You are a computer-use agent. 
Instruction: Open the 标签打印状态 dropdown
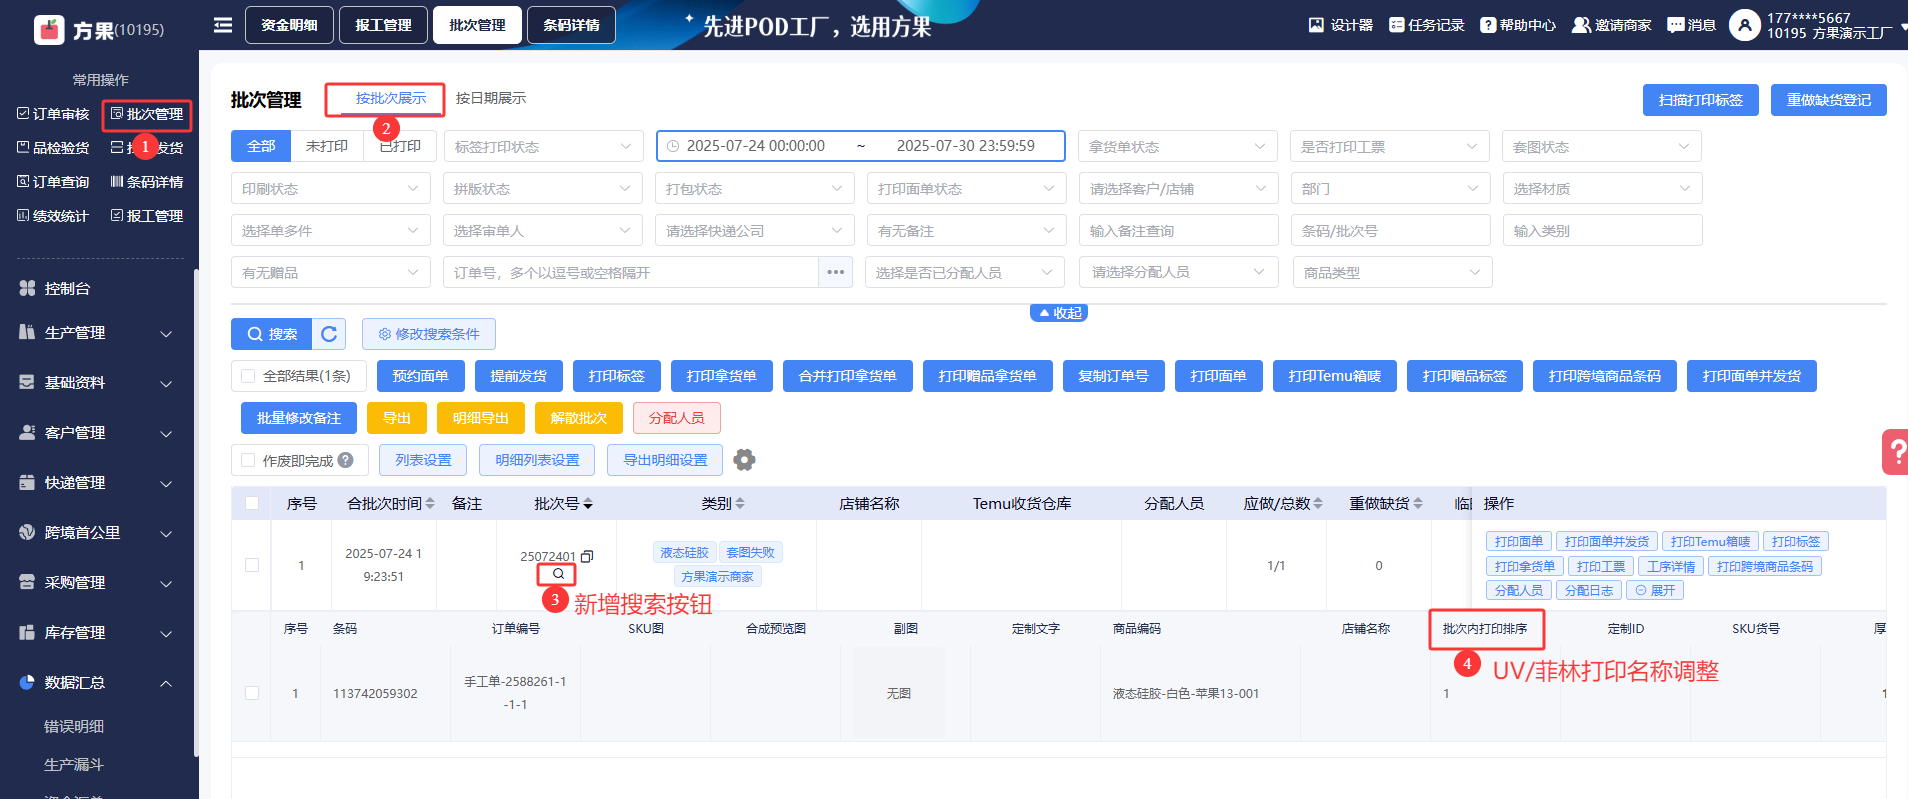[x=543, y=147]
